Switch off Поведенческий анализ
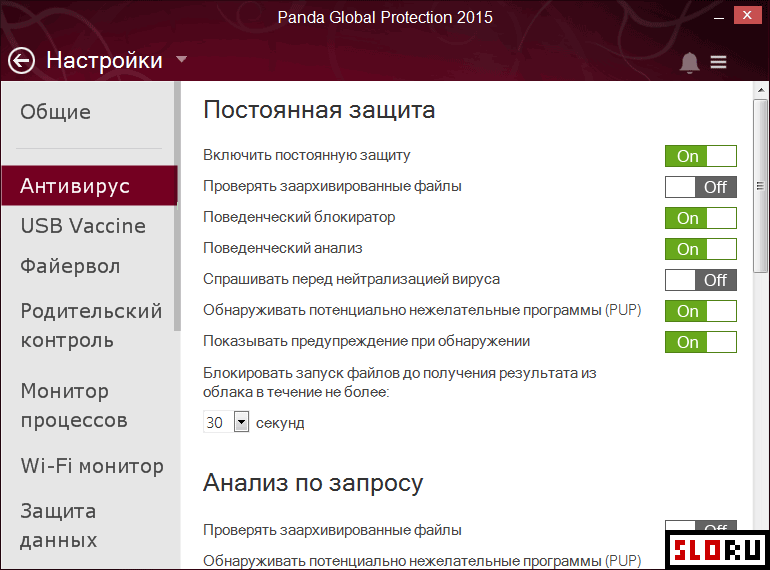The width and height of the screenshot is (770, 570). (x=700, y=249)
